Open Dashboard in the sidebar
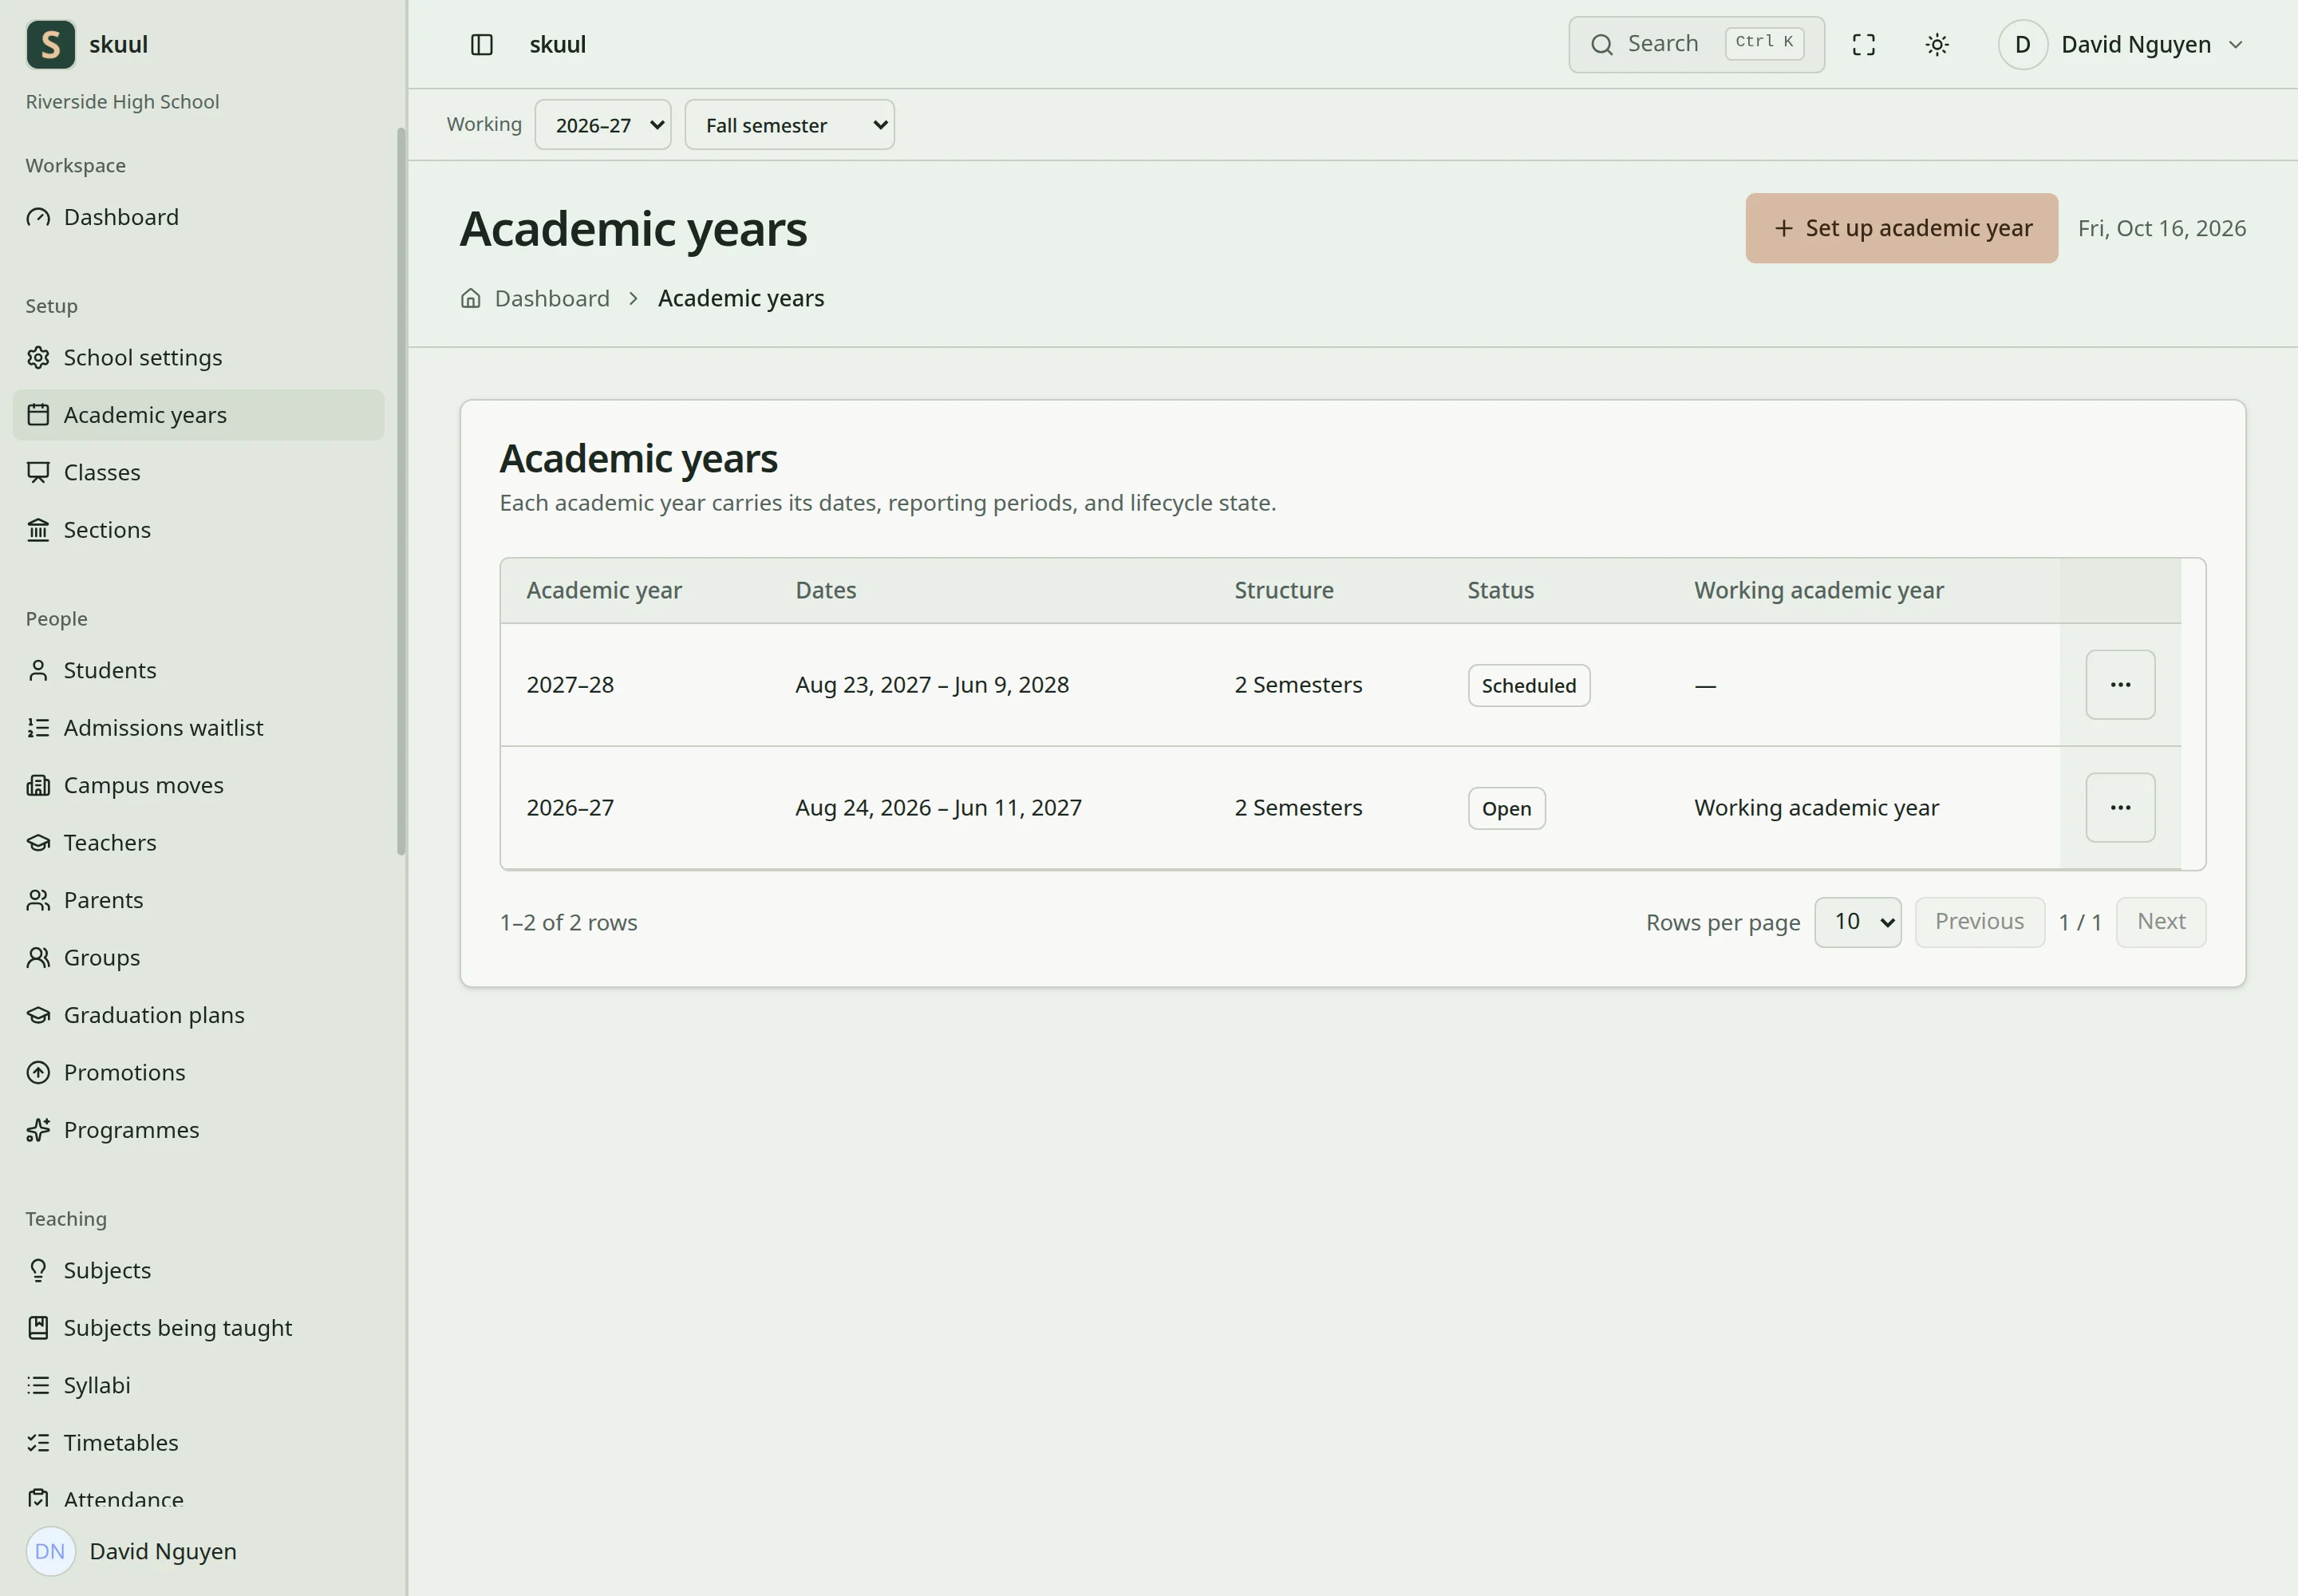The height and width of the screenshot is (1596, 2298). pos(198,217)
